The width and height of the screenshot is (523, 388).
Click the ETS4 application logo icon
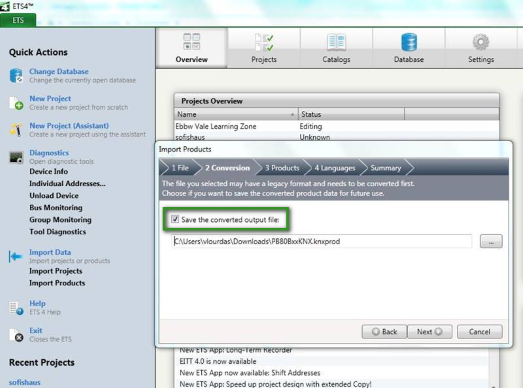(x=5, y=6)
